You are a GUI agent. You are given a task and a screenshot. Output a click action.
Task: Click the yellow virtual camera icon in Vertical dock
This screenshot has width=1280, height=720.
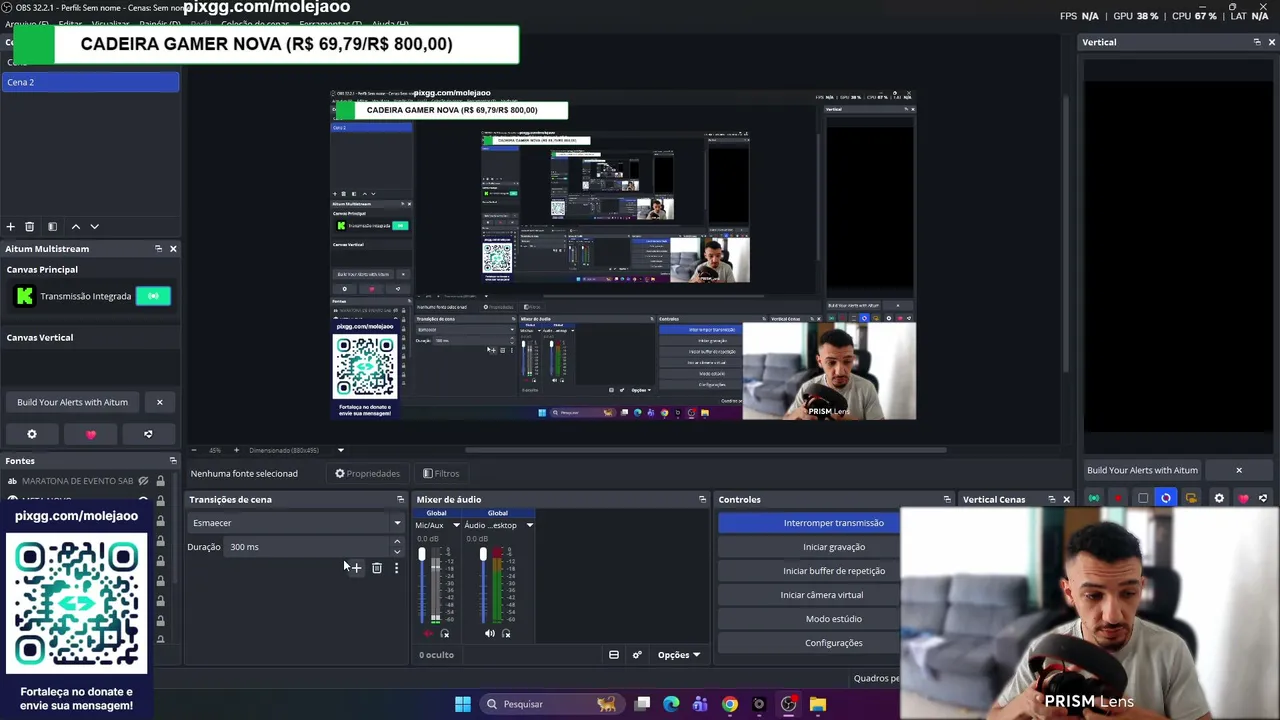[x=1191, y=498]
